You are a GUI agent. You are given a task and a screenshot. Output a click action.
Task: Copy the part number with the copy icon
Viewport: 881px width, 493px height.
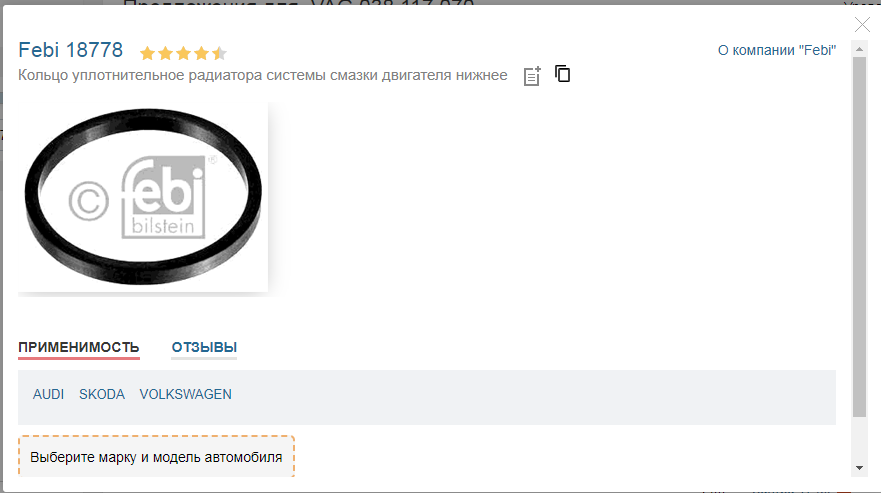562,74
